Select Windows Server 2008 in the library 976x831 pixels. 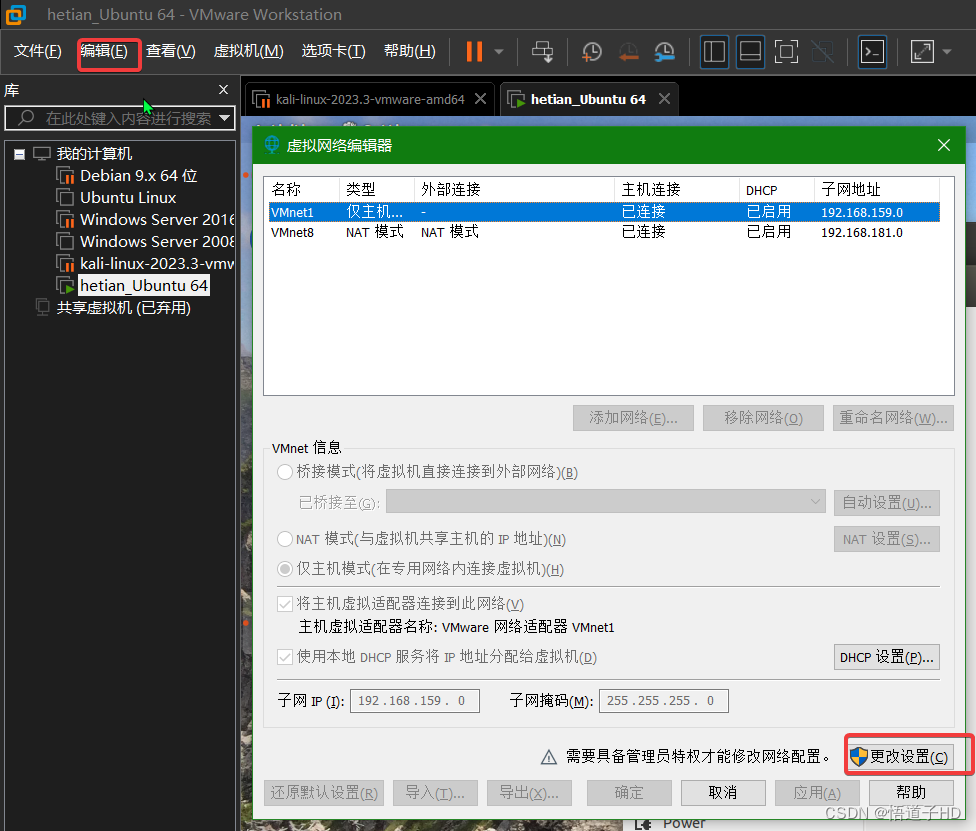156,242
